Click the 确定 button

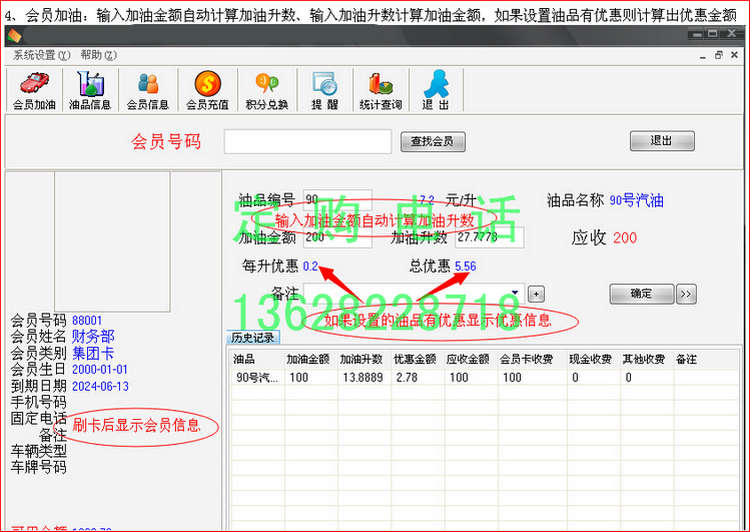coord(641,294)
